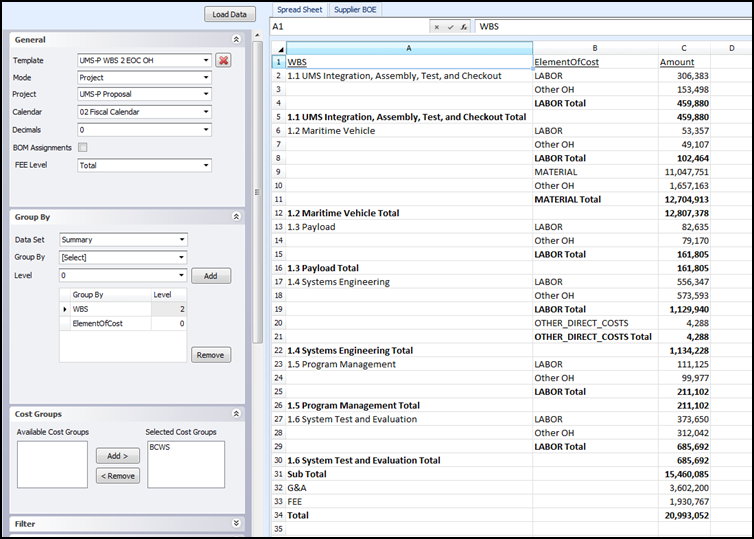Select WBS row indicator arrow

coord(64,309)
